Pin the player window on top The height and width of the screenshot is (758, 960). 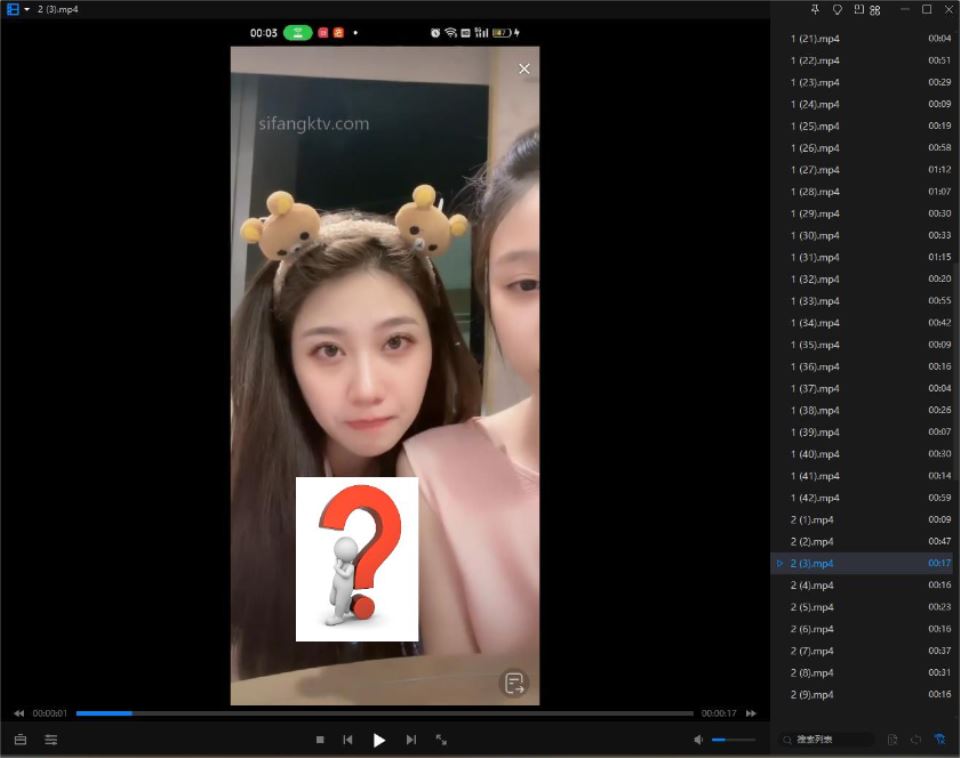pos(815,9)
